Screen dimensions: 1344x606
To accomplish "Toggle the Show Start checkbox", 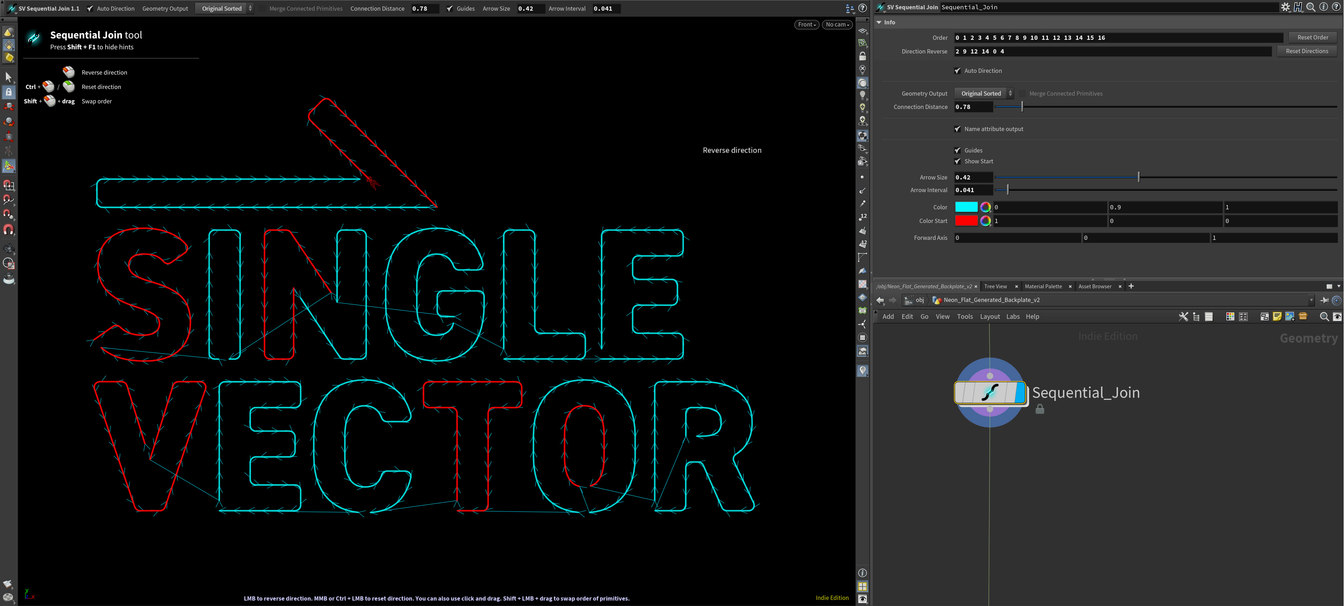I will (957, 160).
